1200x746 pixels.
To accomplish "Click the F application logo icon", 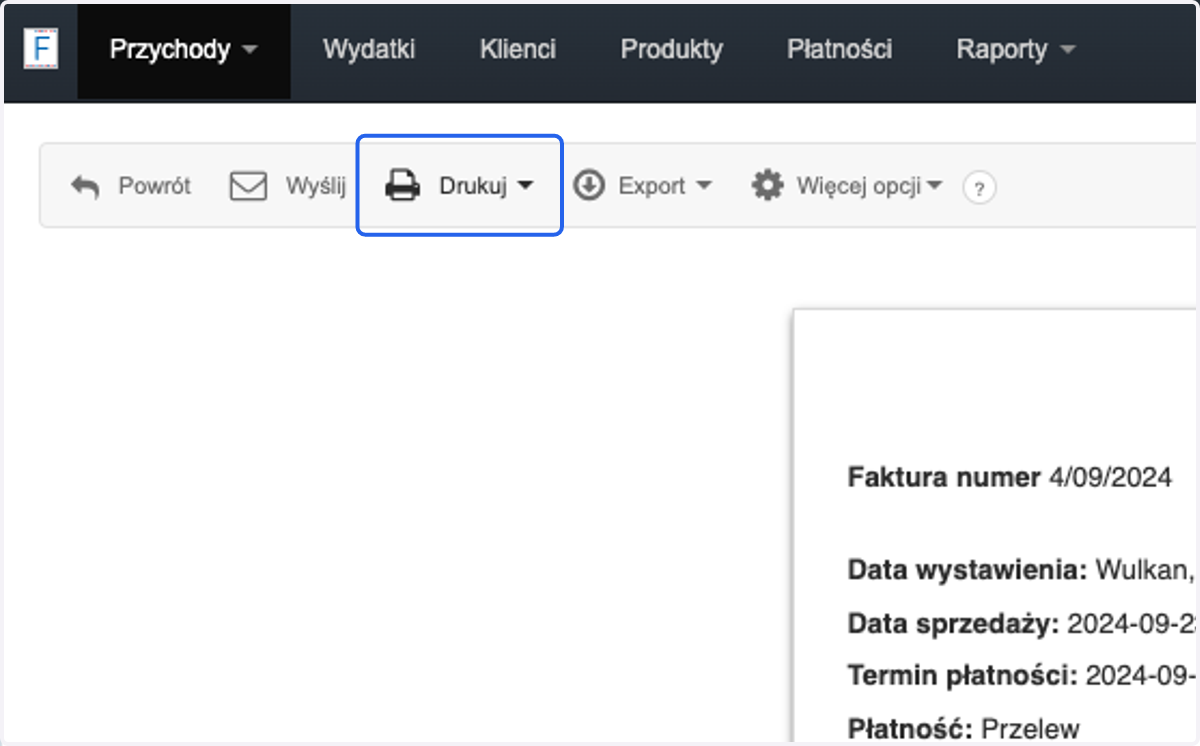I will (x=41, y=50).
